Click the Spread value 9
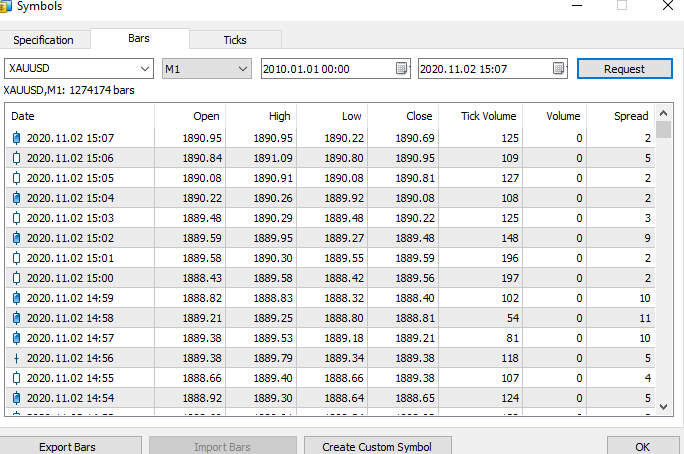The height and width of the screenshot is (454, 684). pos(647,238)
